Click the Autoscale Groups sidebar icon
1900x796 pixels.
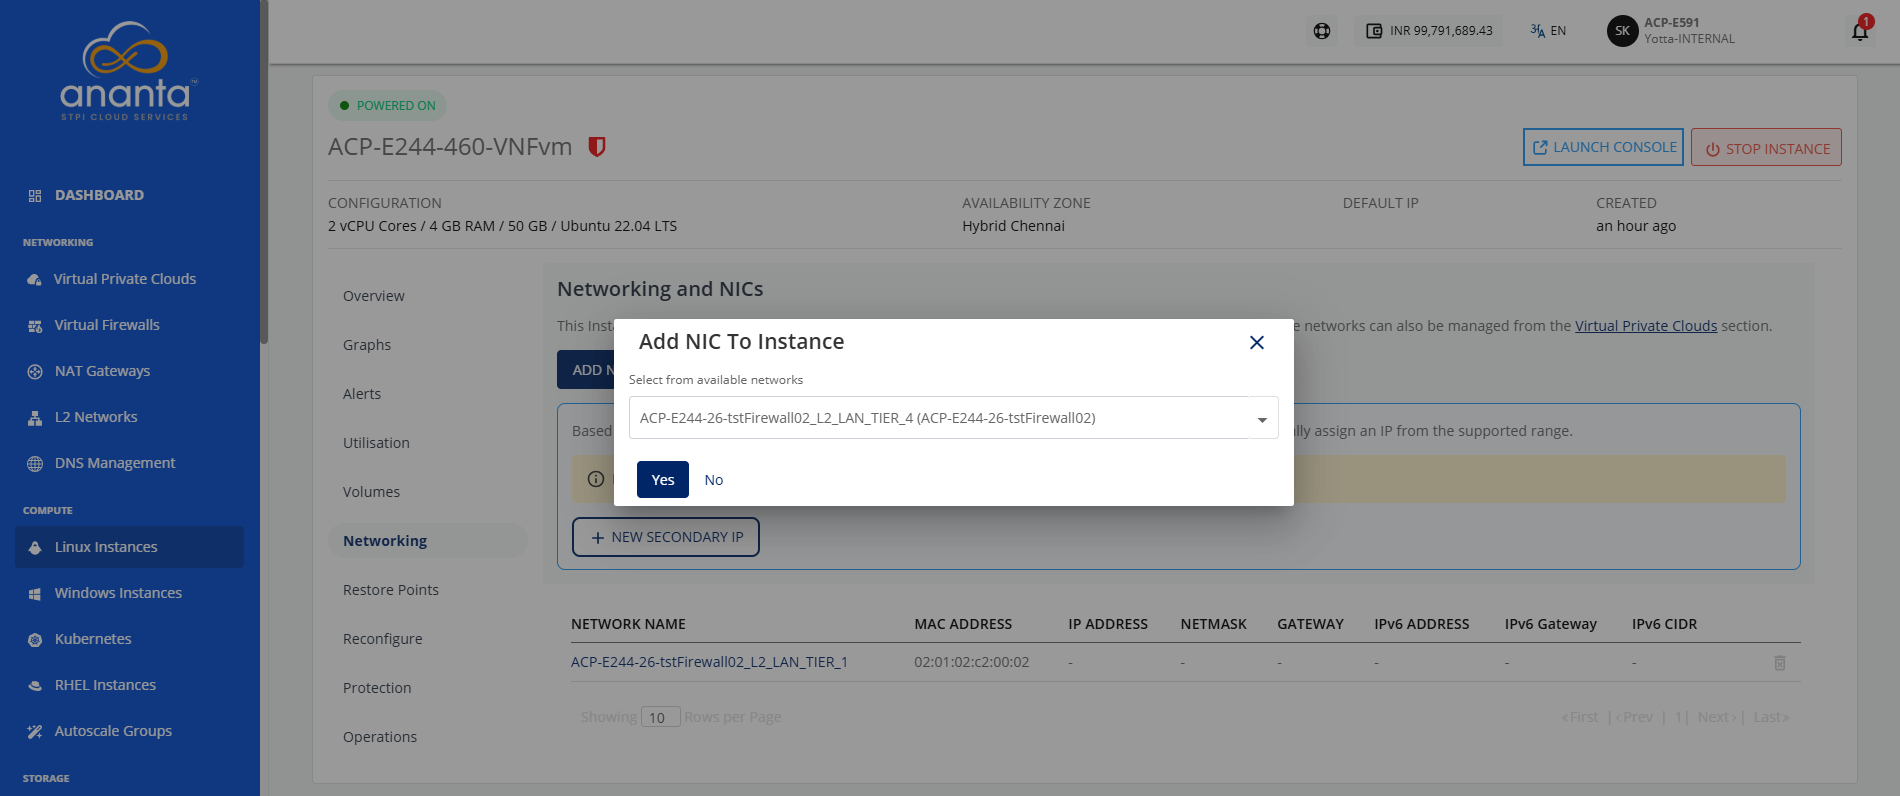click(x=35, y=732)
